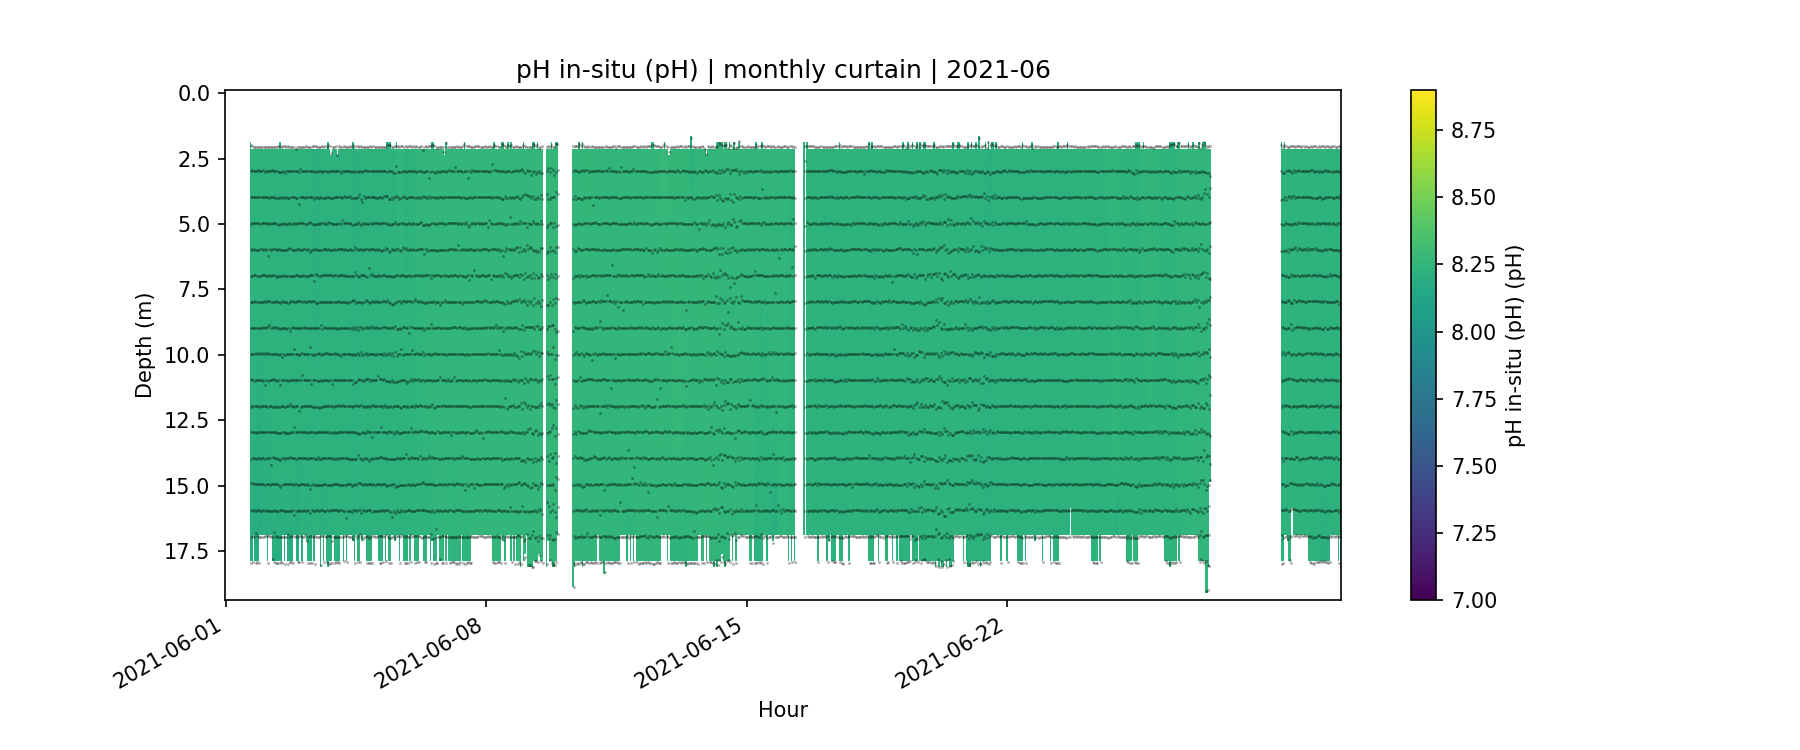
Task: Click the plot title text
Action: click(782, 70)
